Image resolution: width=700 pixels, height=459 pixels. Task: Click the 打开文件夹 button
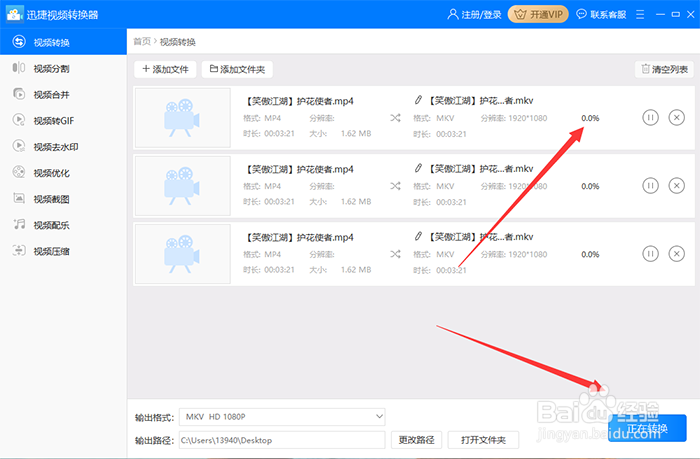coord(483,440)
